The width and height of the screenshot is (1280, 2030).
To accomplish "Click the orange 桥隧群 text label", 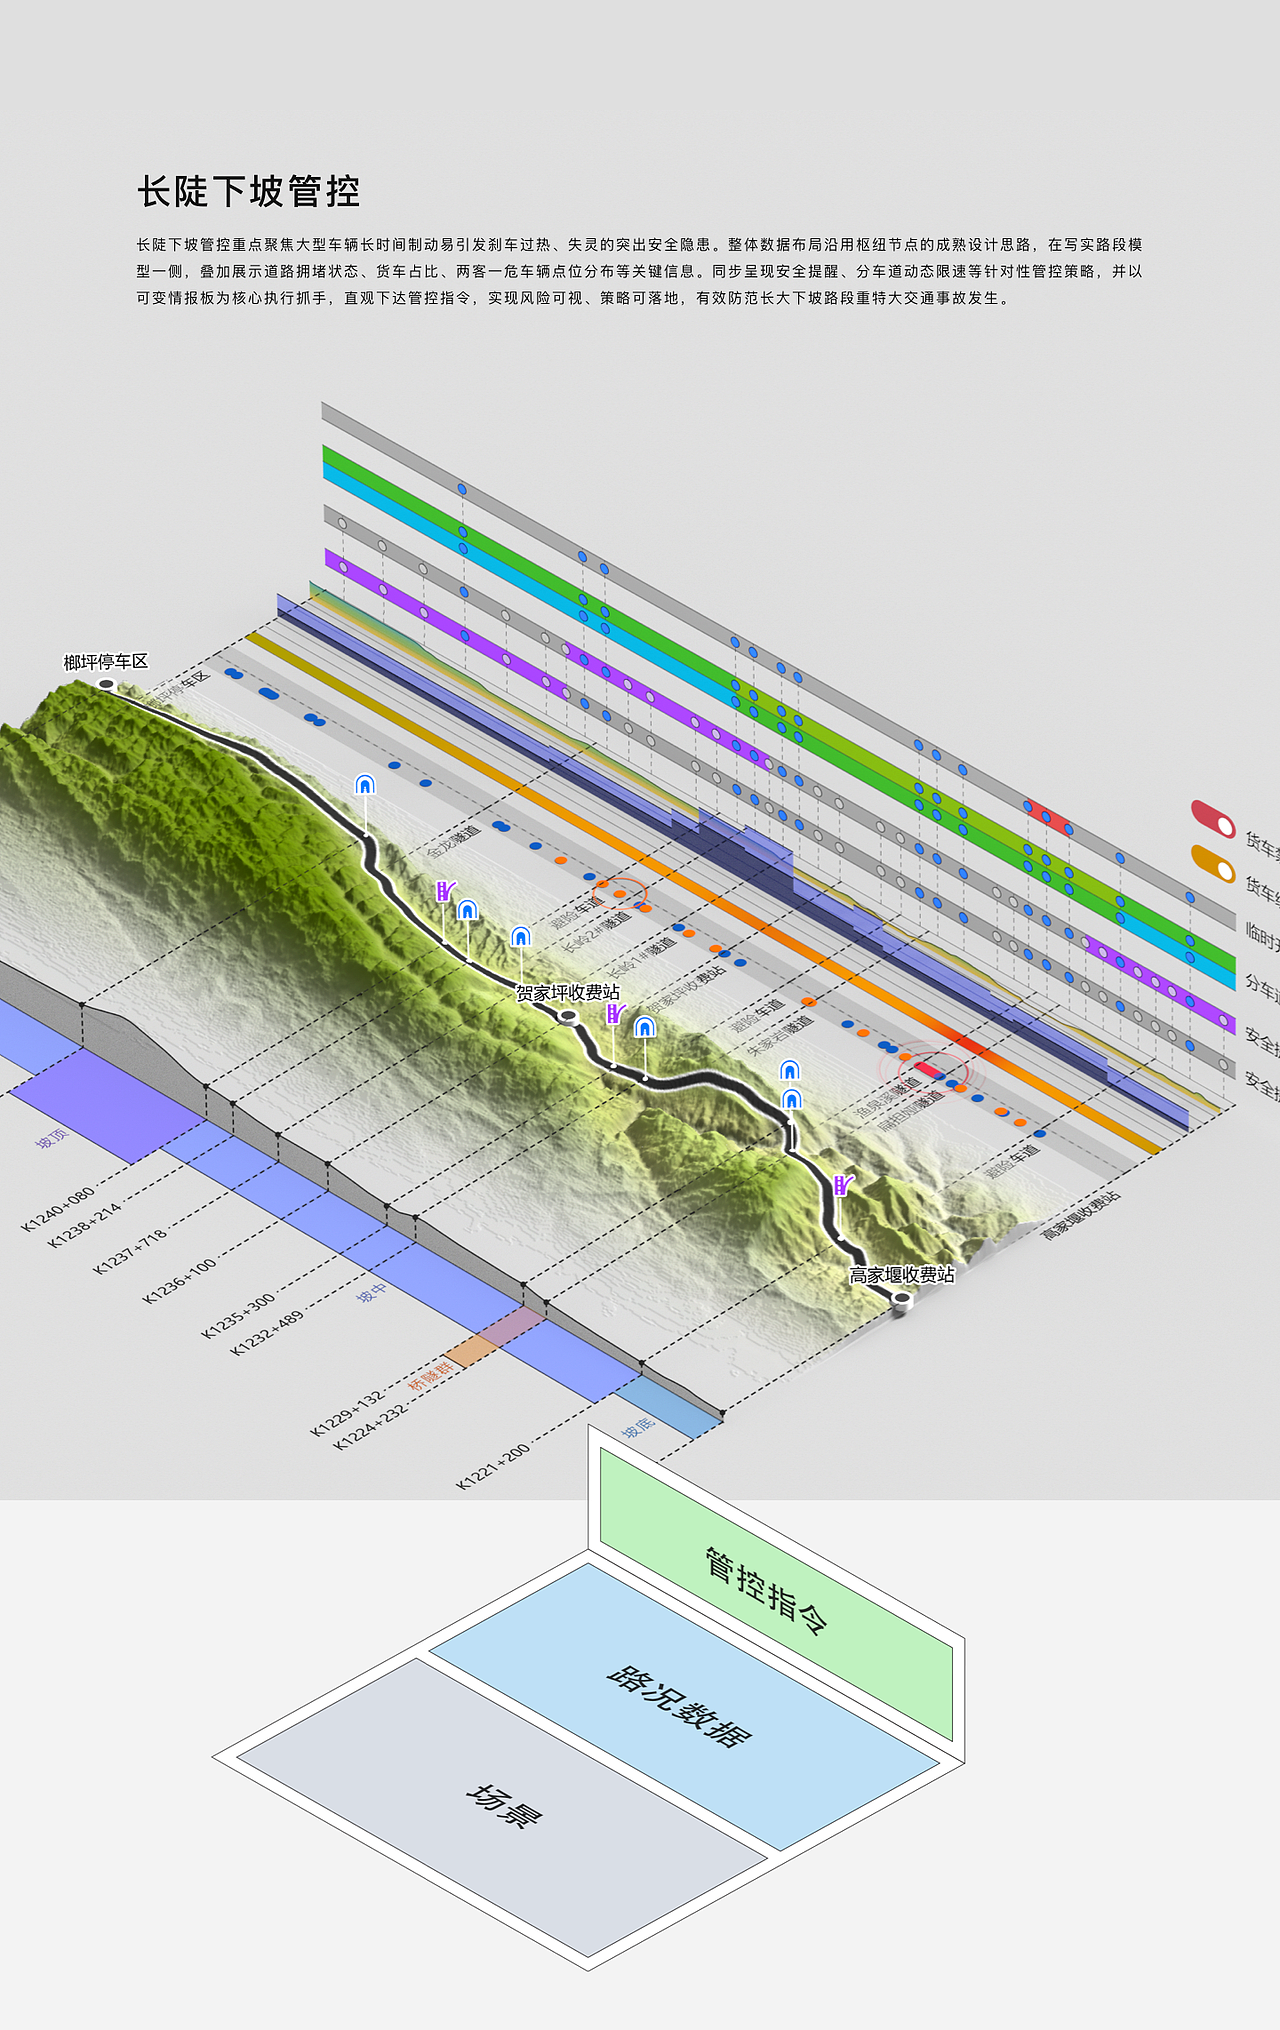I will point(431,1376).
